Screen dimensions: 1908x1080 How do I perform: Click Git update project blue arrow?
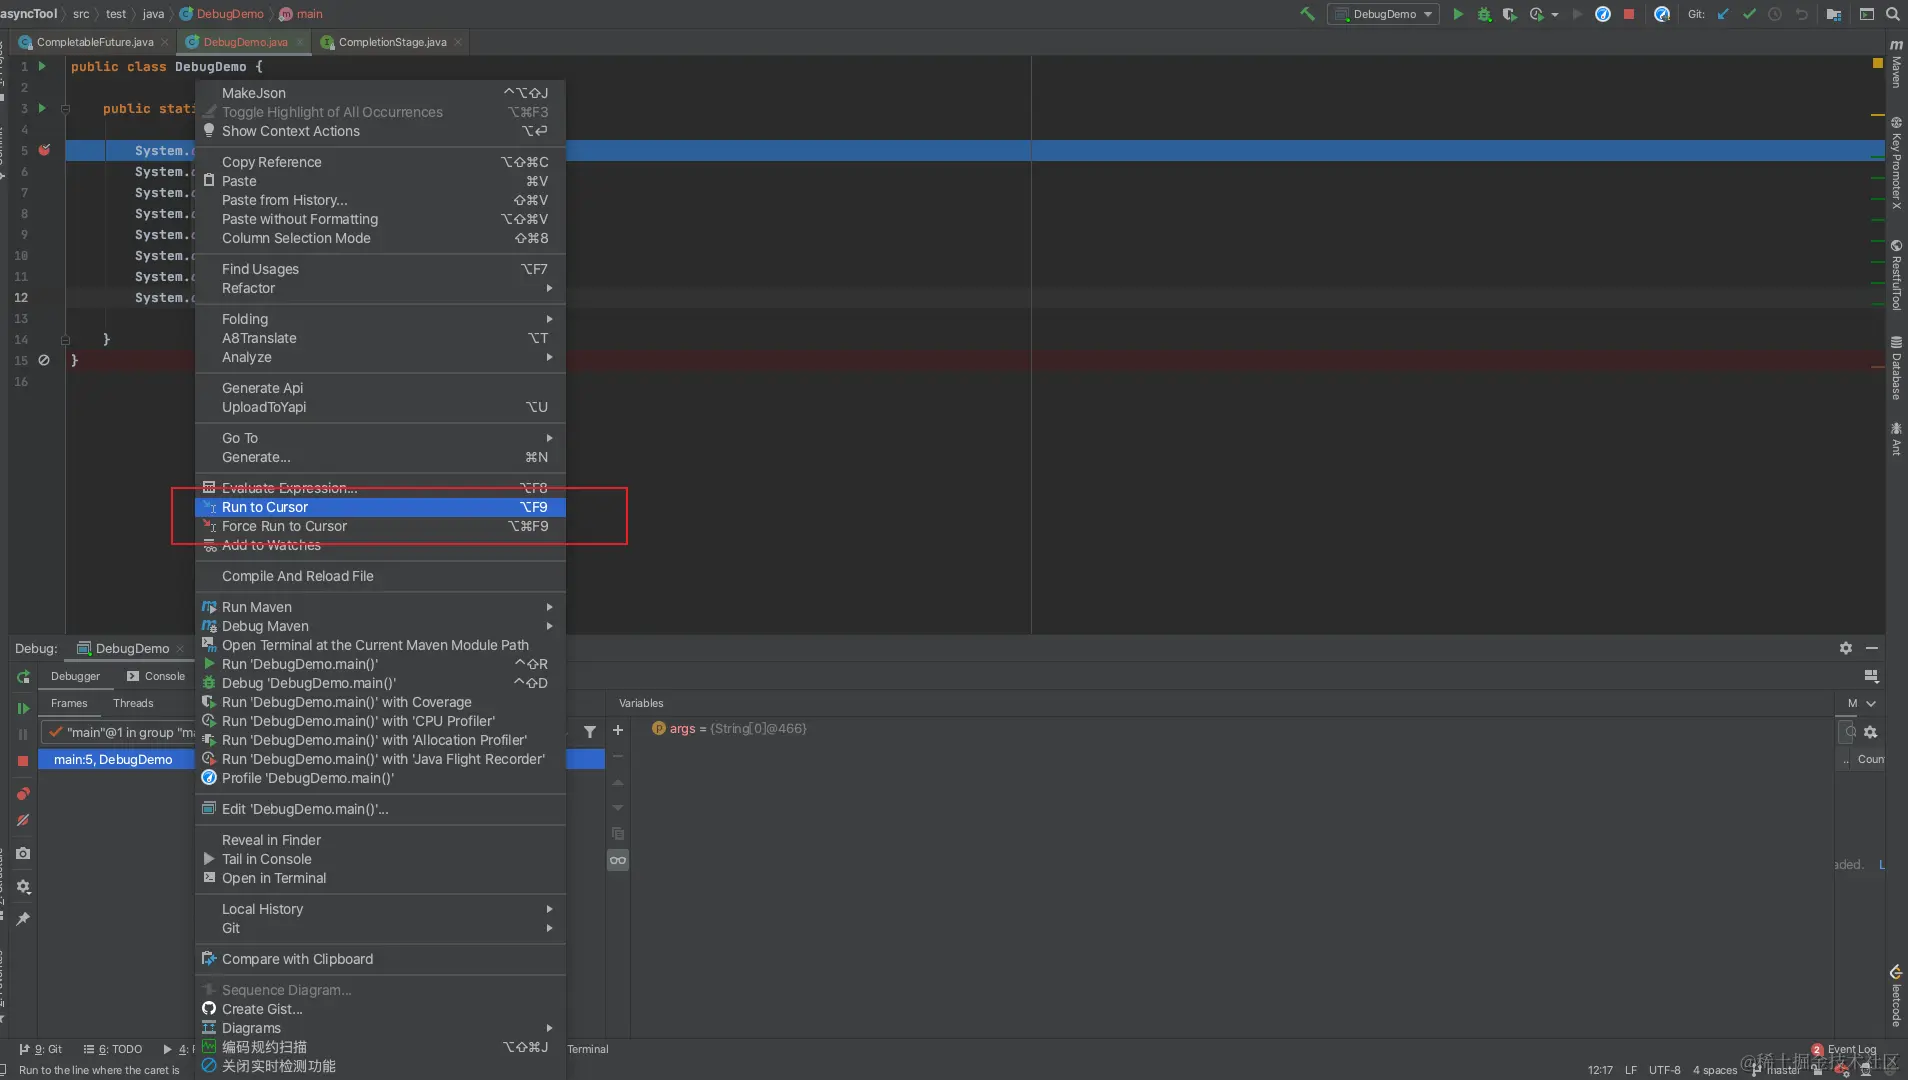pyautogui.click(x=1723, y=14)
